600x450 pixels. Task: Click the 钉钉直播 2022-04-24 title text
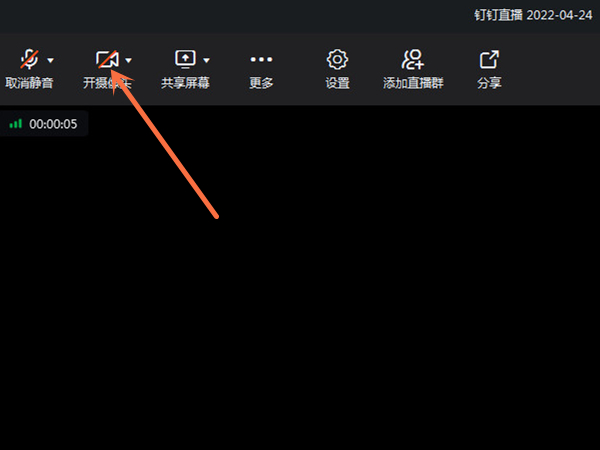pyautogui.click(x=533, y=15)
